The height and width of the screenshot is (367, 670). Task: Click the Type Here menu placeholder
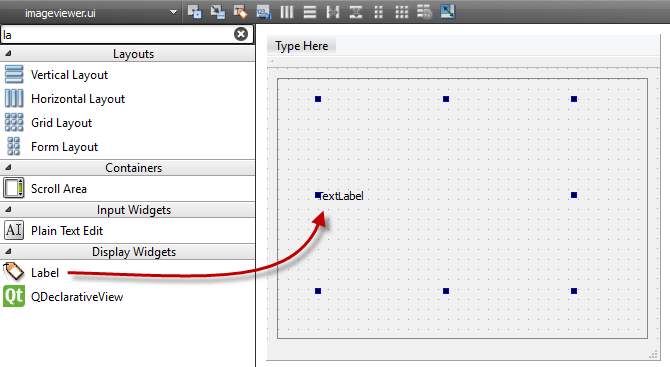[302, 46]
